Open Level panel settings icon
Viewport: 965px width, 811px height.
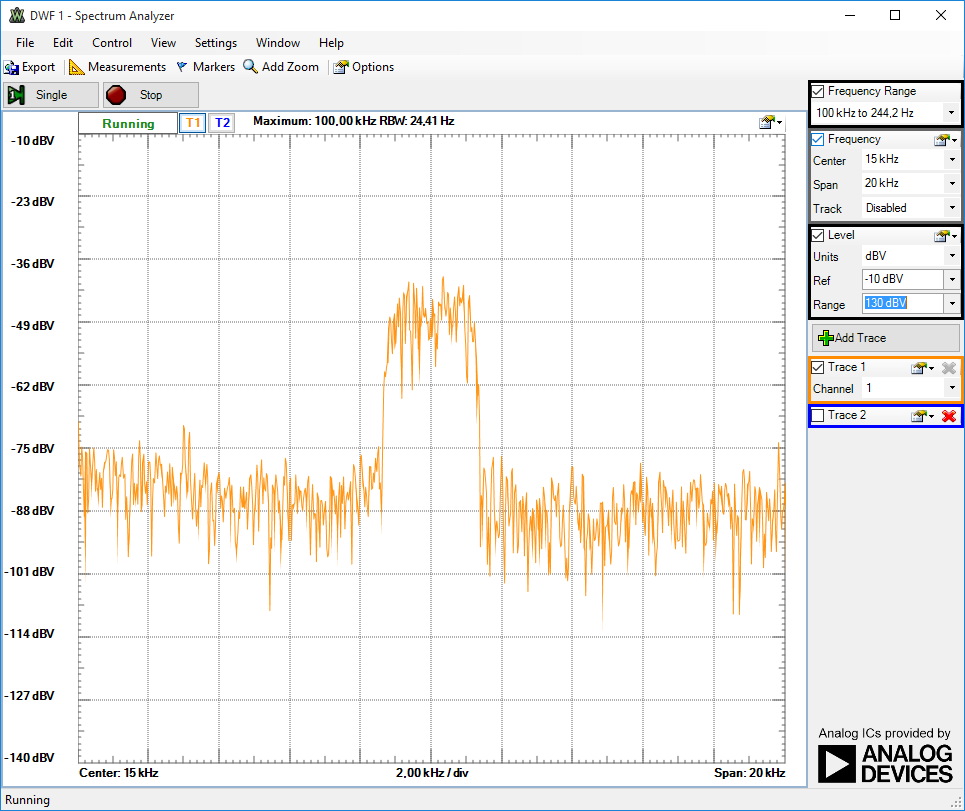(943, 236)
